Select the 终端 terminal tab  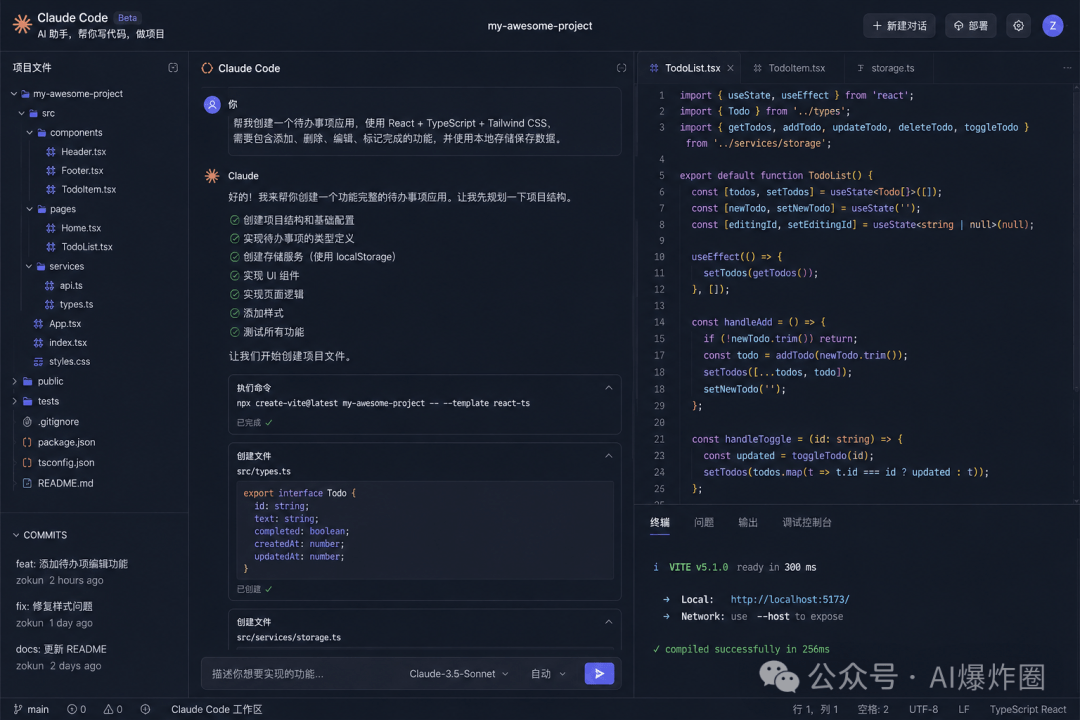click(660, 522)
